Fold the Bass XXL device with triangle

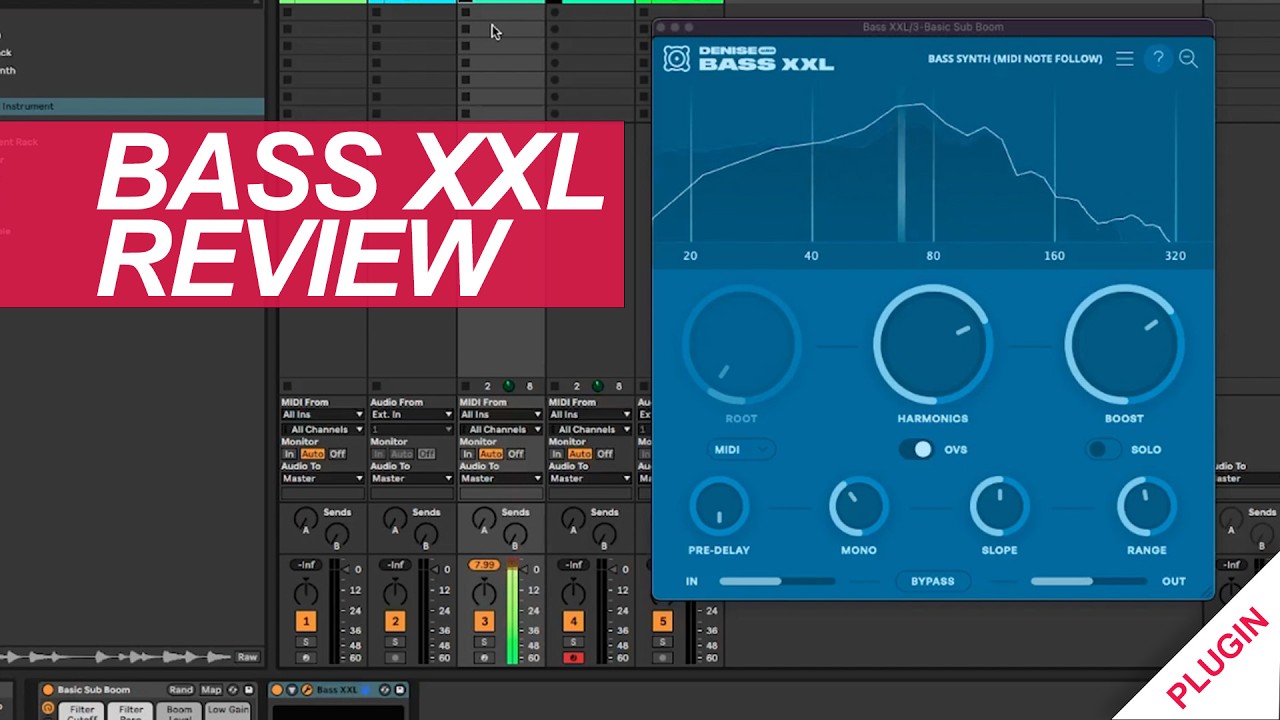pyautogui.click(x=292, y=690)
